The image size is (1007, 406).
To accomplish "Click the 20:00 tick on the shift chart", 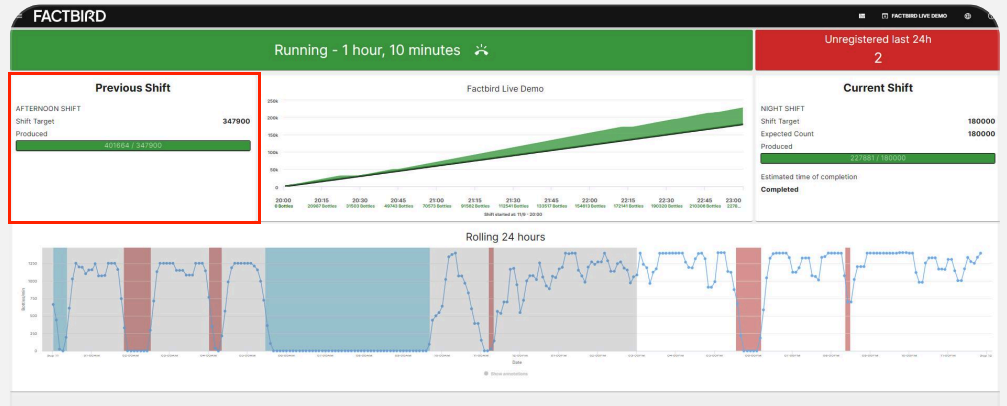I will pos(283,200).
